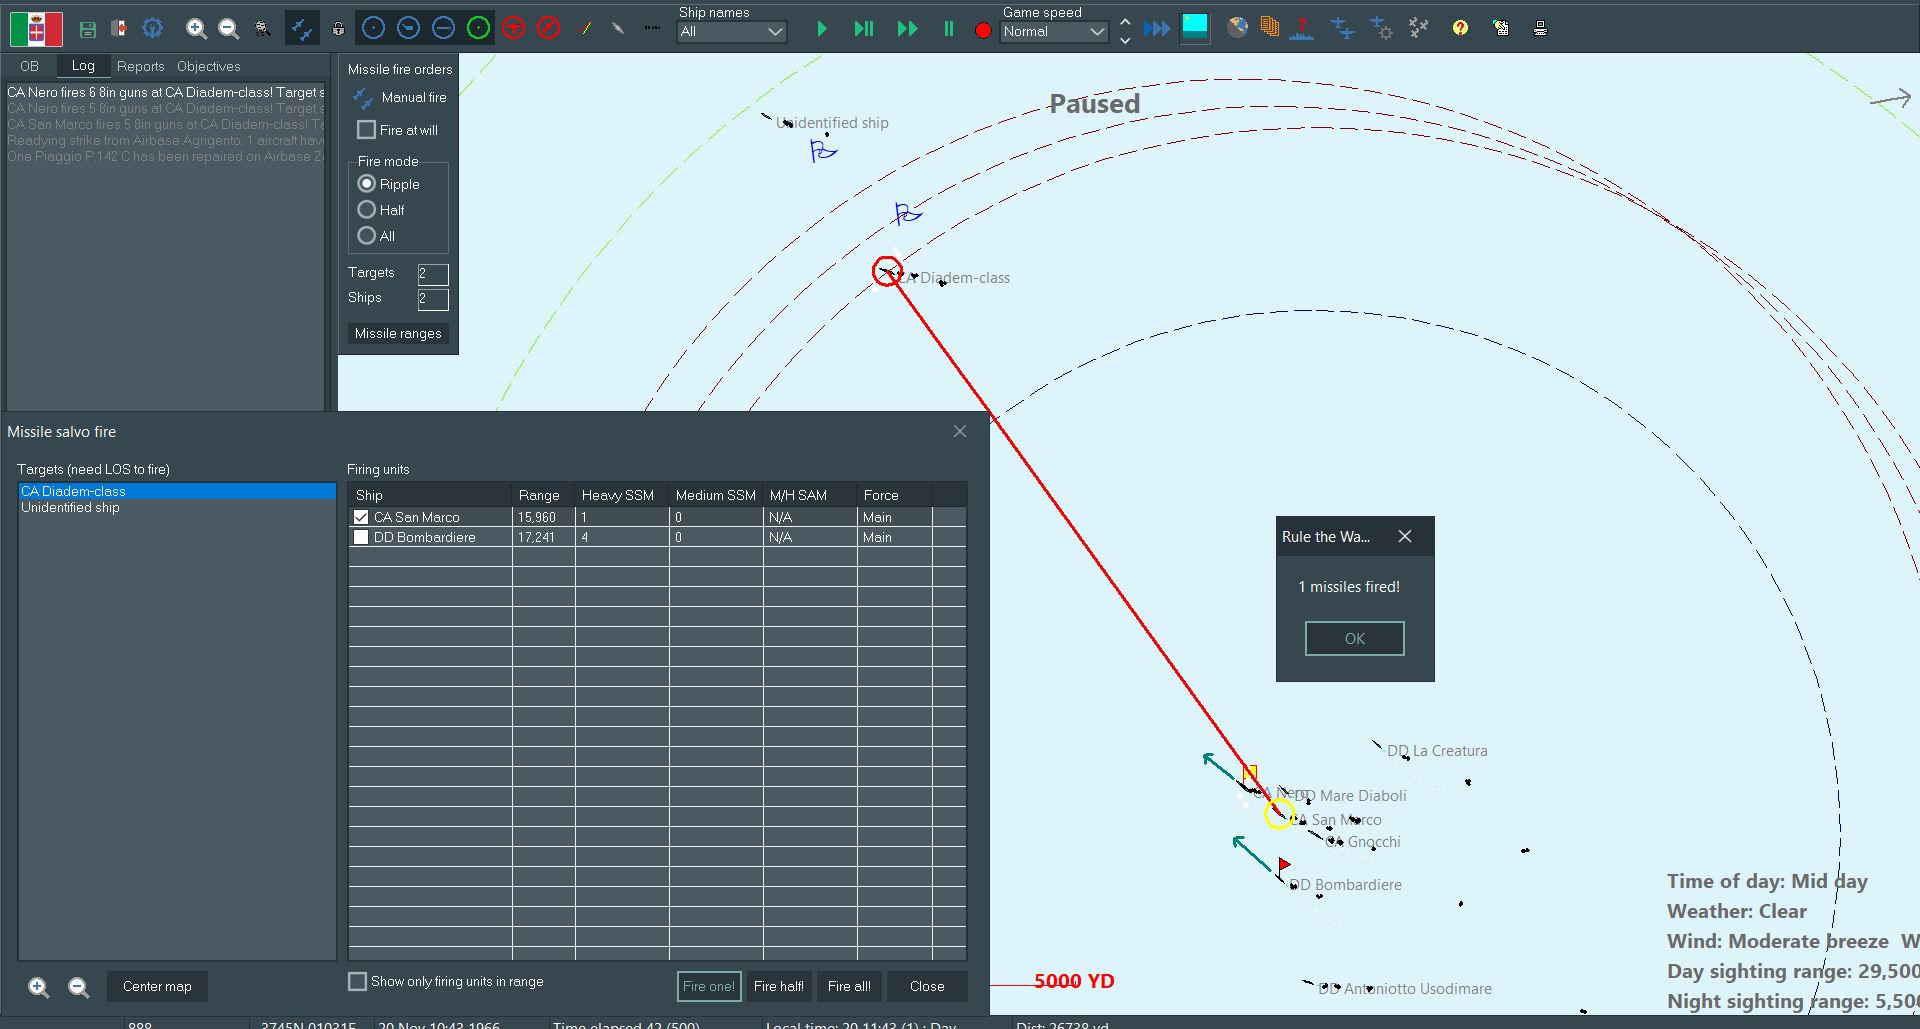
Task: Switch to the Reports tab
Action: (140, 66)
